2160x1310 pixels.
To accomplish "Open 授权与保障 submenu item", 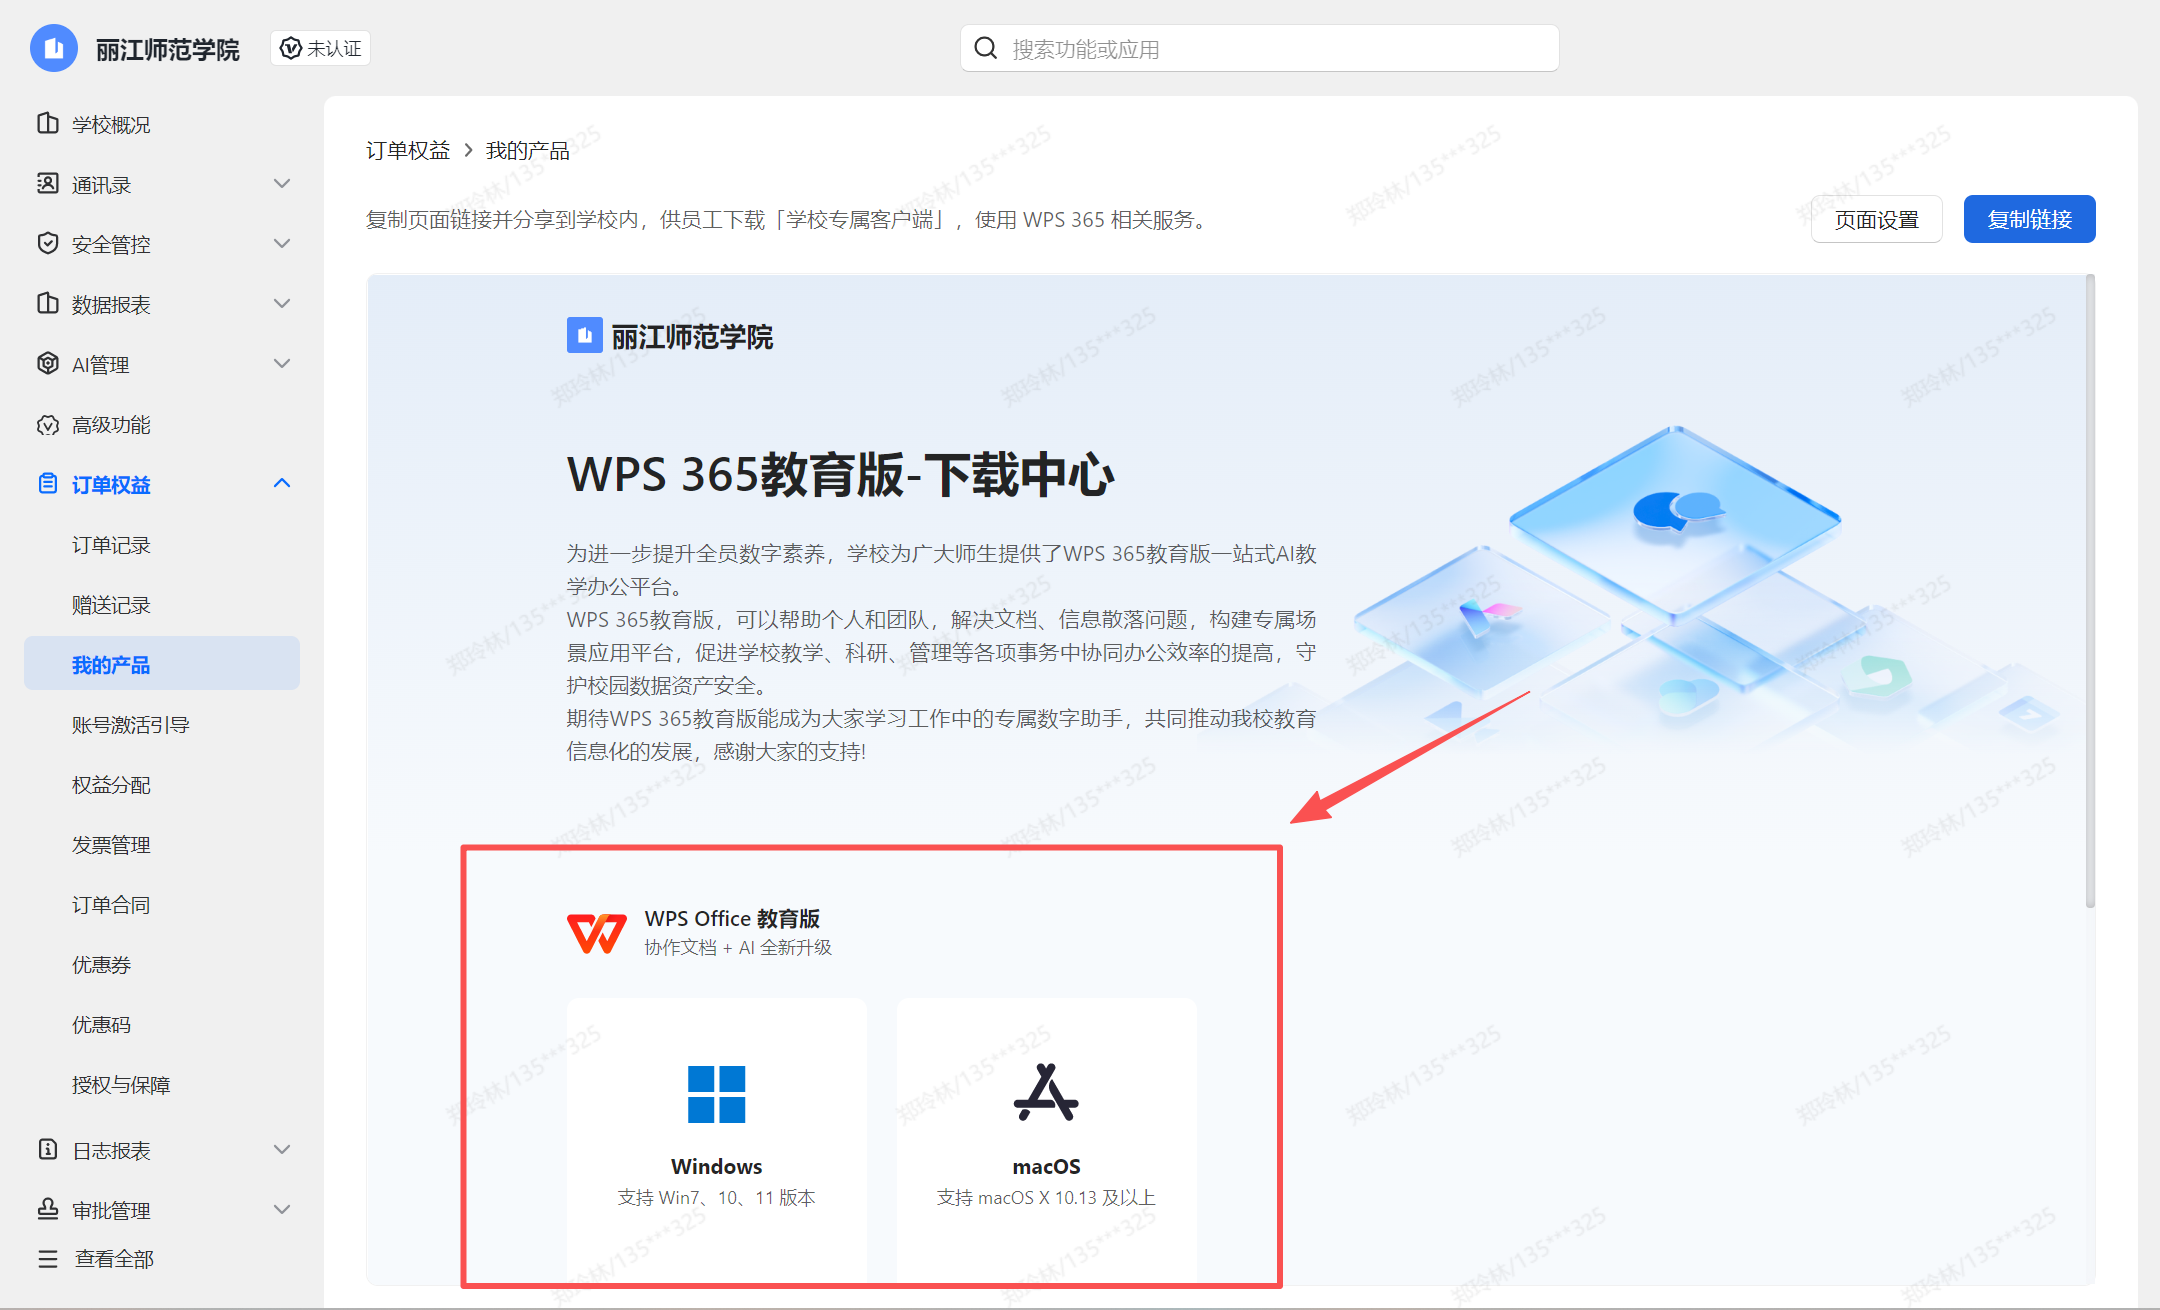I will coord(121,1085).
